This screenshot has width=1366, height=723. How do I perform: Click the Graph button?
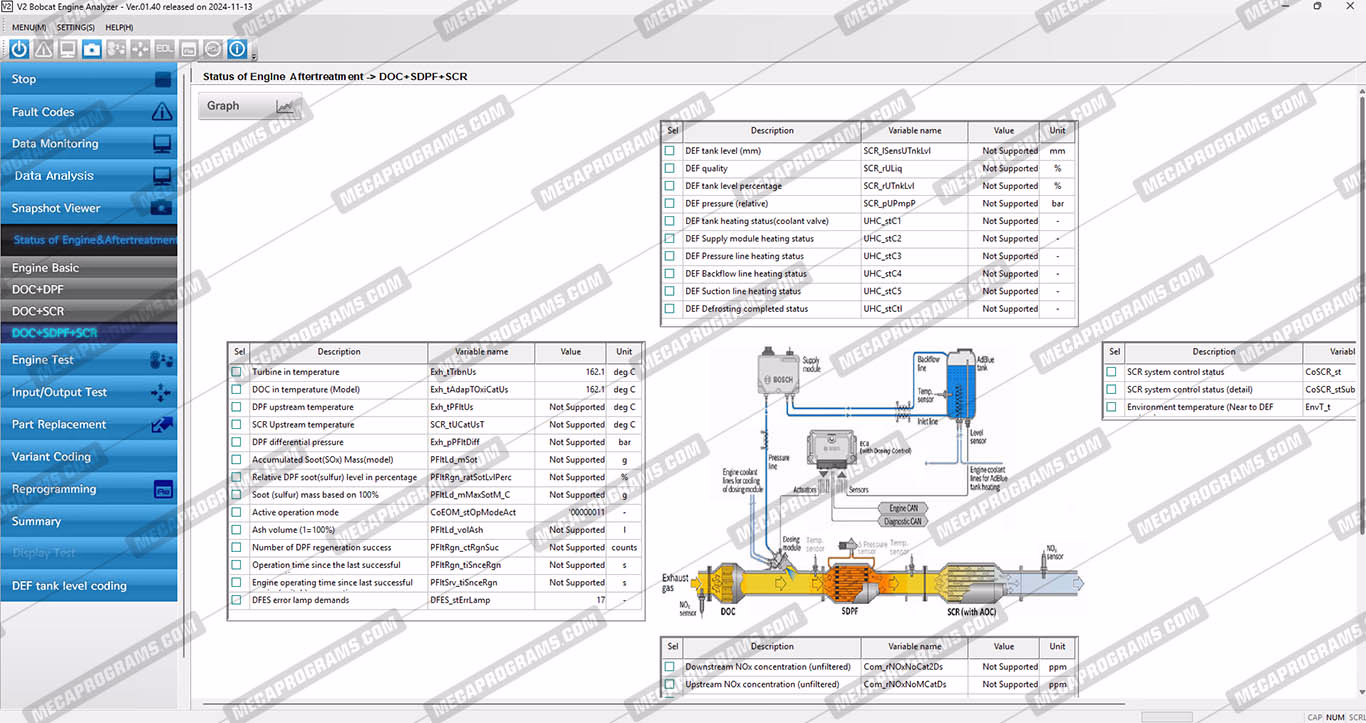point(250,106)
